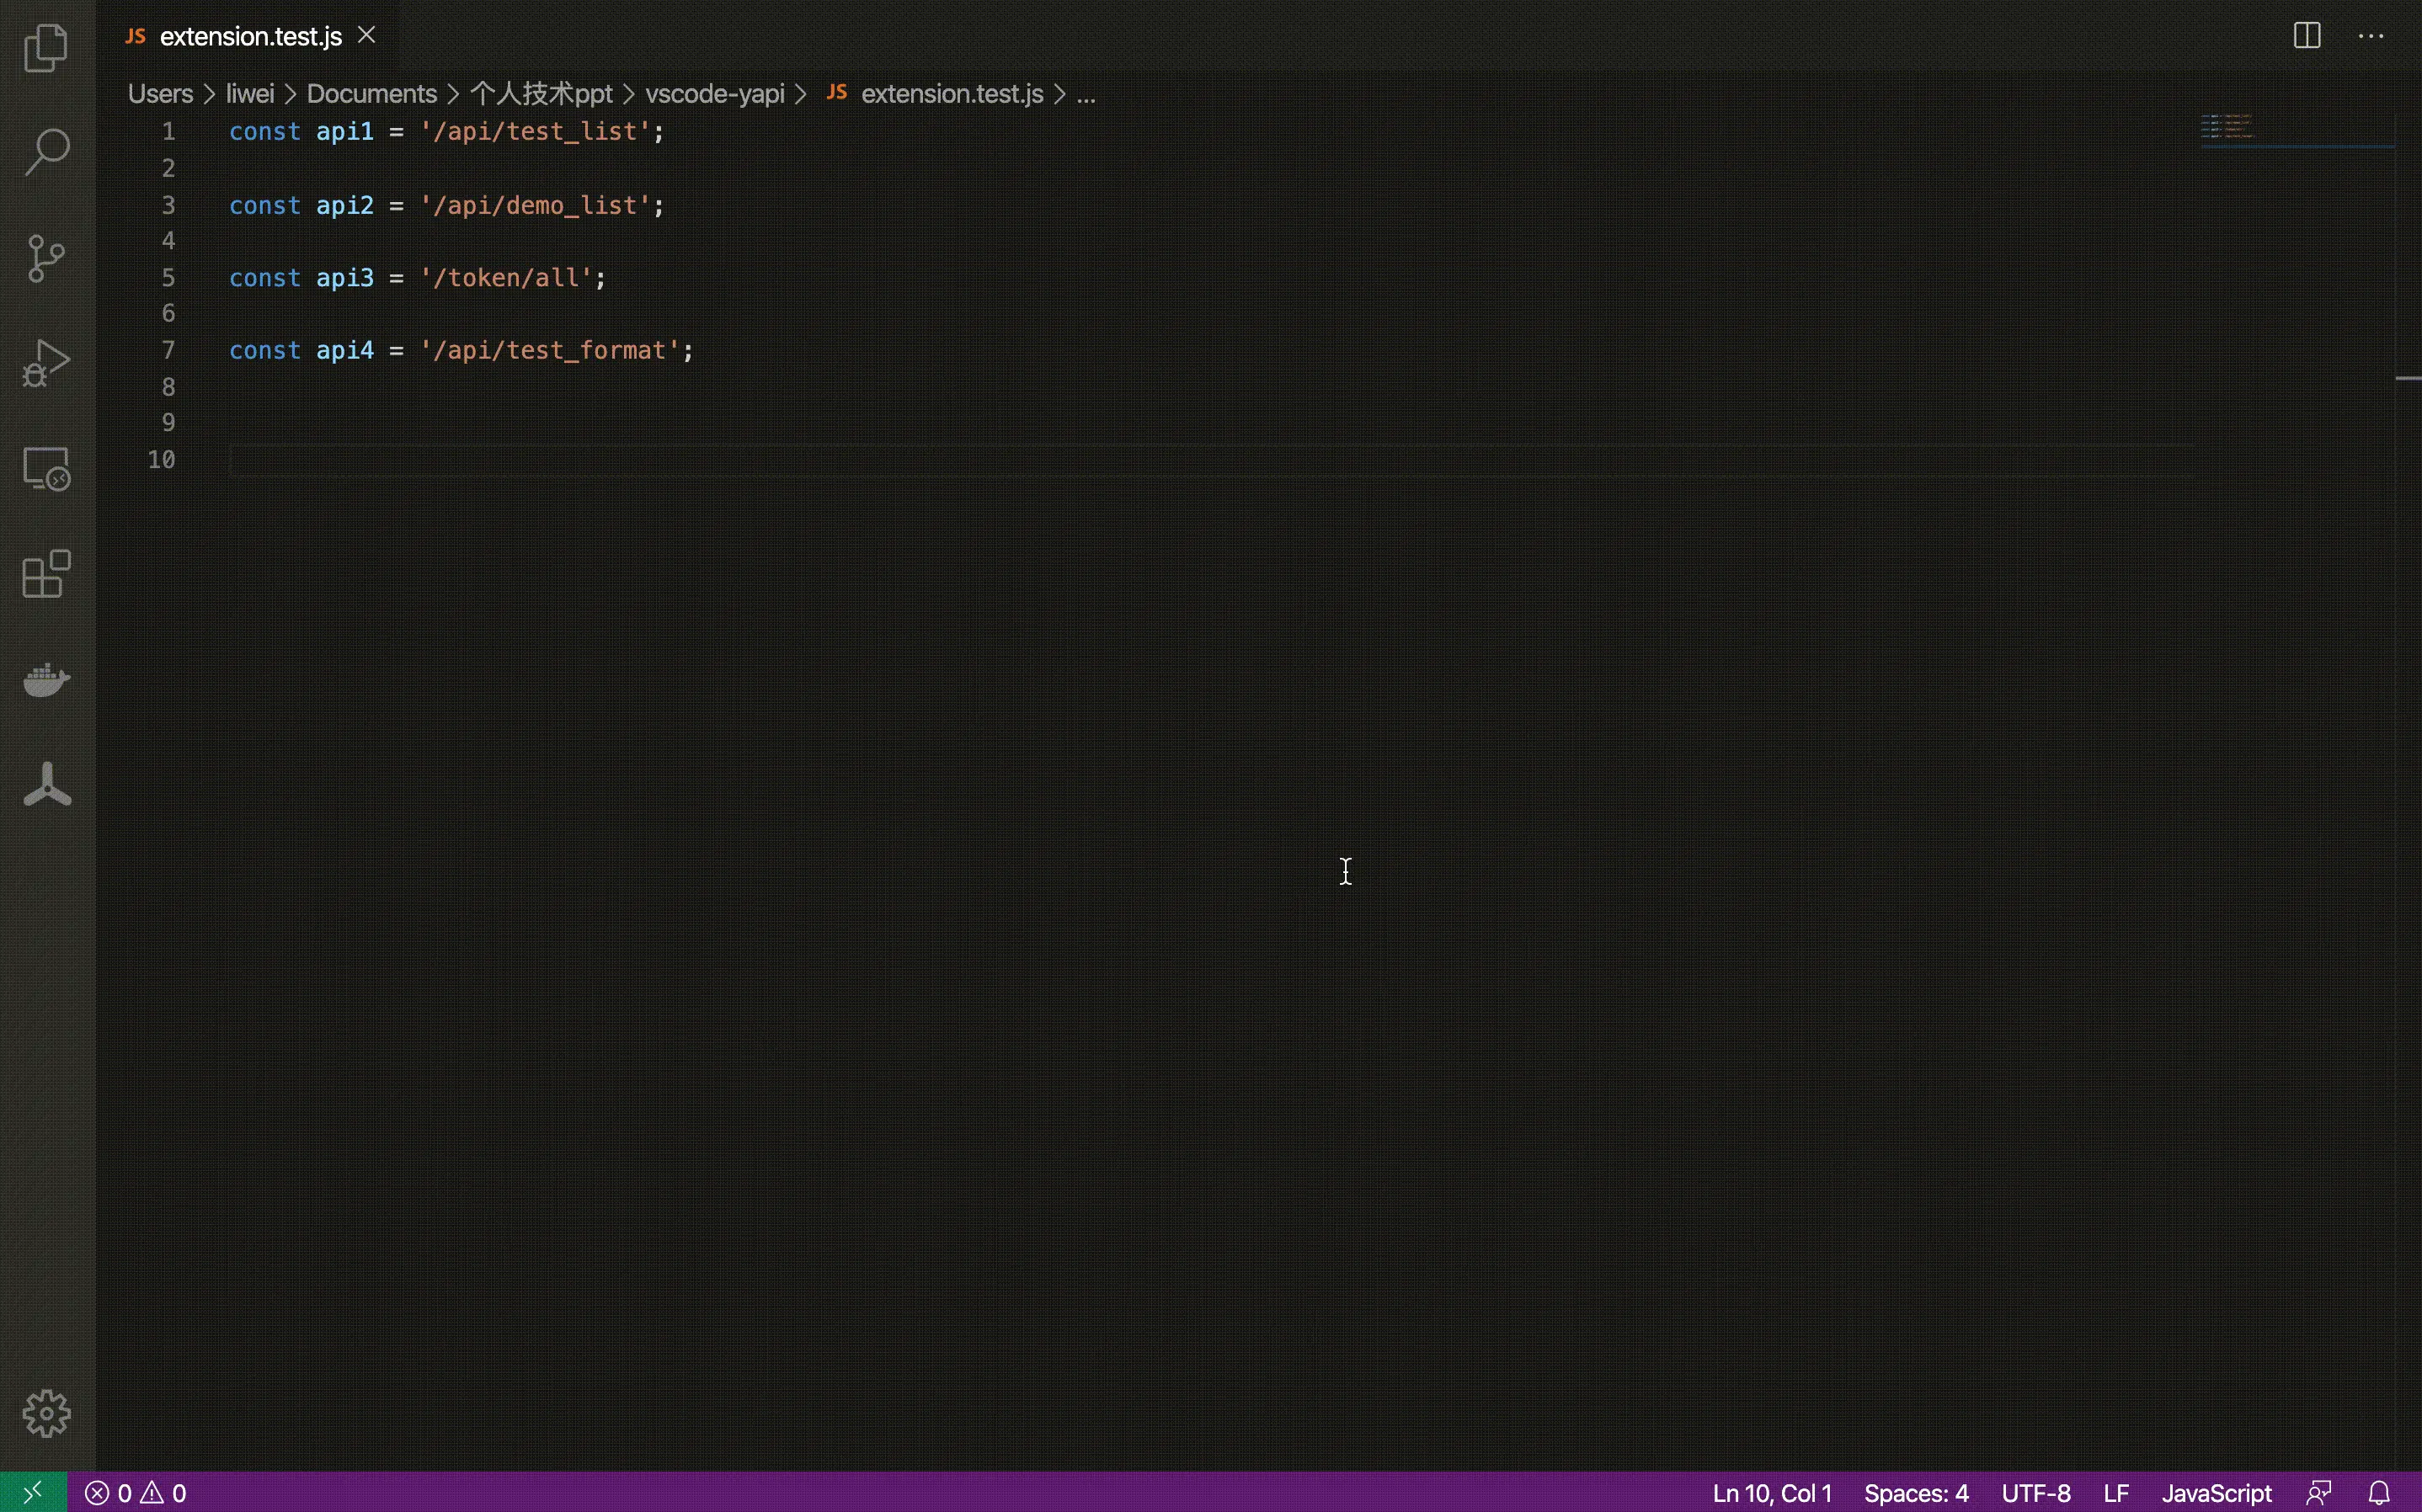The width and height of the screenshot is (2422, 1512).
Task: Expand the vscode-yapi breadcrumb folder
Action: coord(714,94)
